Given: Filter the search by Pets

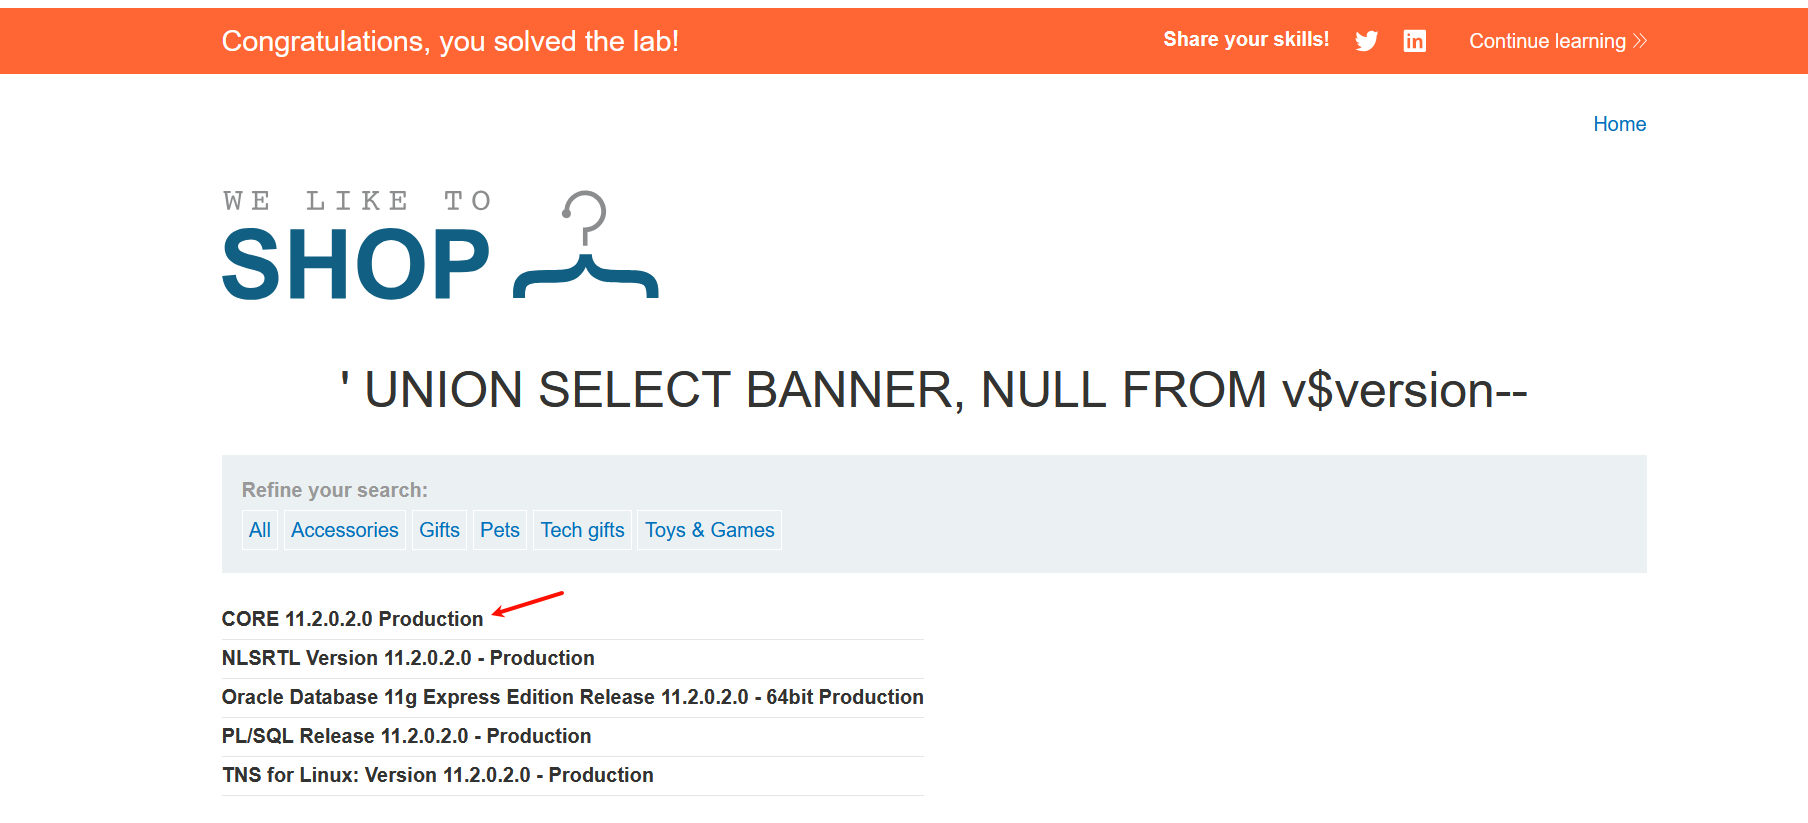Looking at the screenshot, I should (x=499, y=530).
